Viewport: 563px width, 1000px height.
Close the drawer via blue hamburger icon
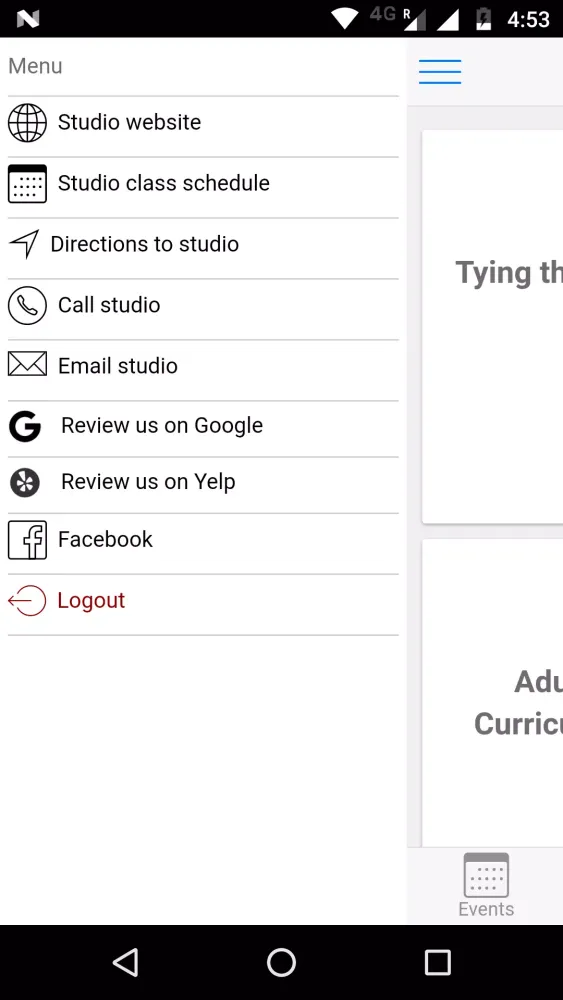tap(440, 71)
